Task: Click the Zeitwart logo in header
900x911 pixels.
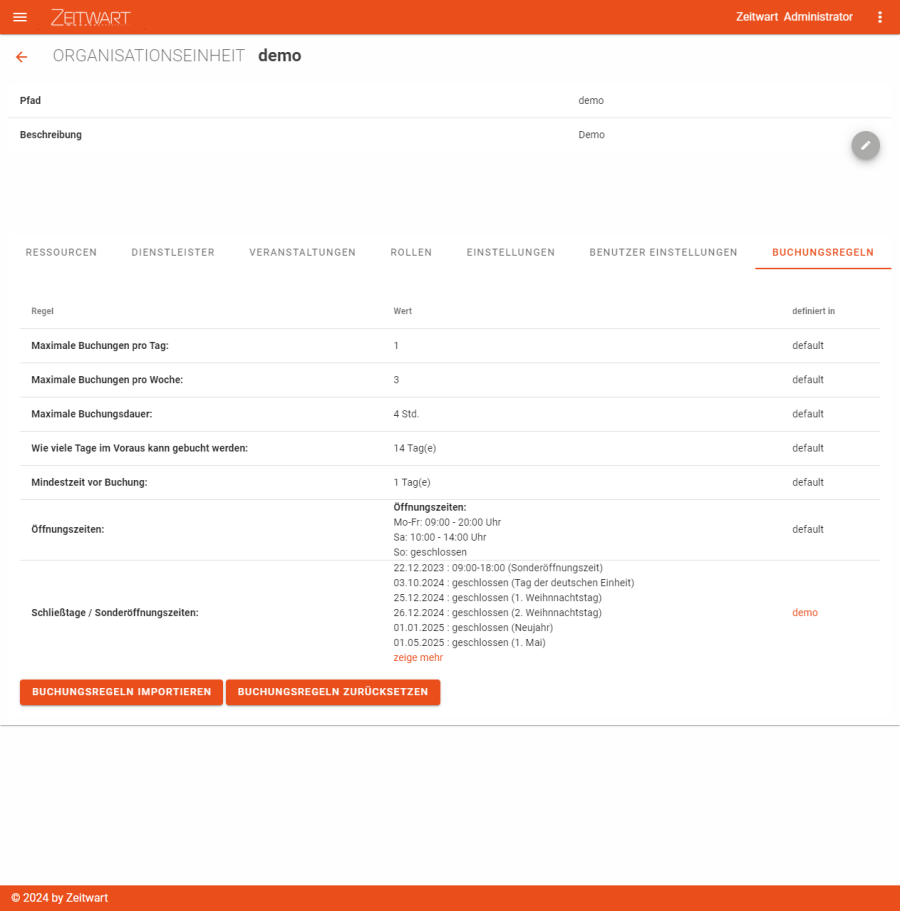Action: (90, 17)
